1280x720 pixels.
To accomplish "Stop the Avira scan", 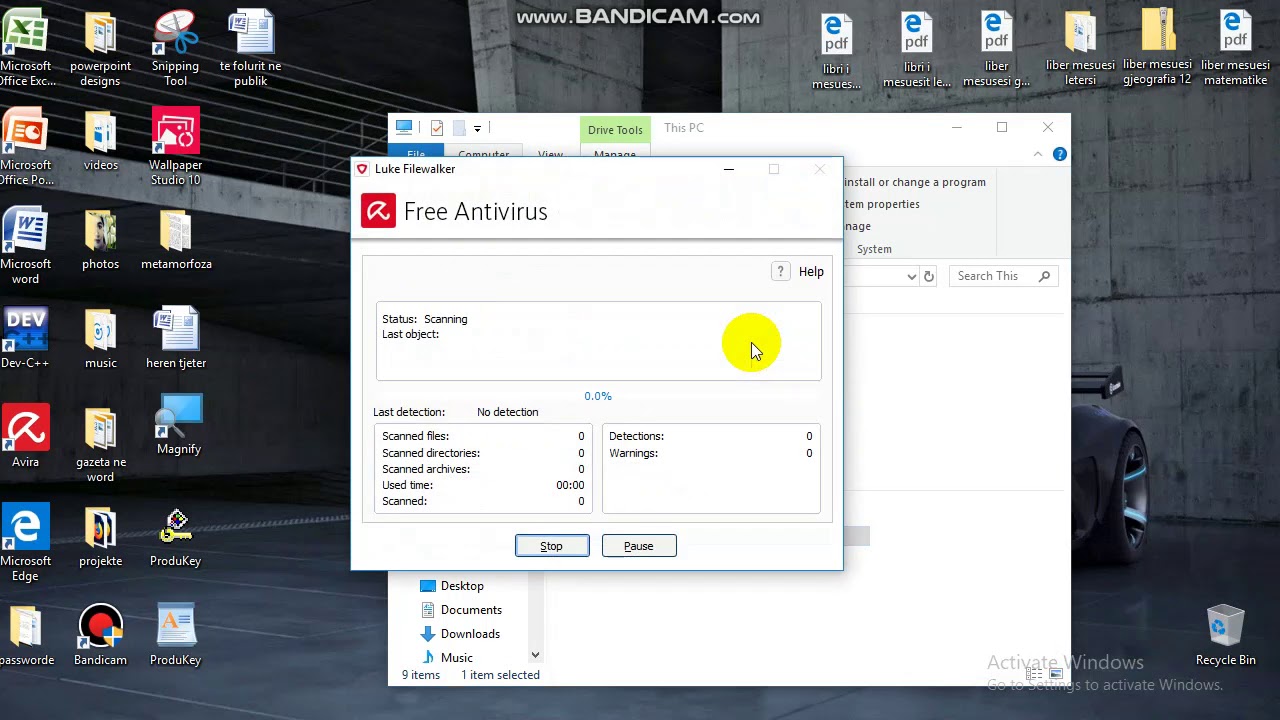I will coord(552,546).
